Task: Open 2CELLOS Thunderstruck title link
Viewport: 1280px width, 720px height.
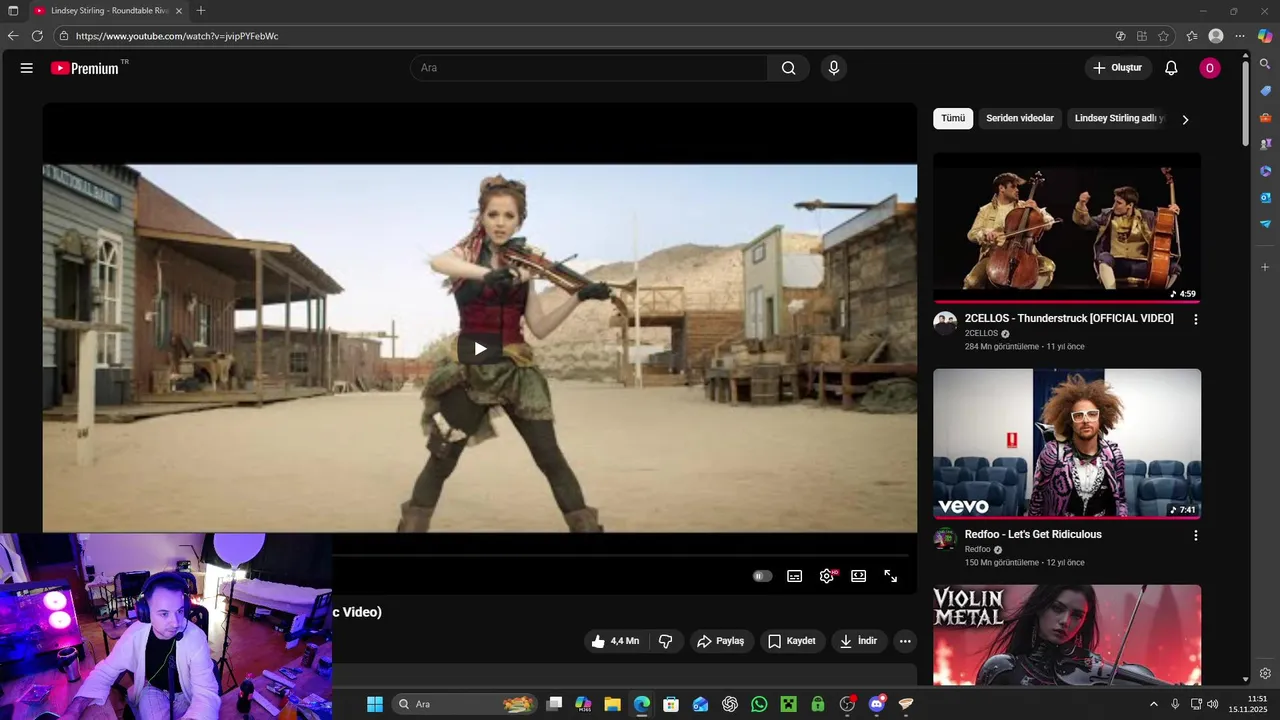Action: tap(1069, 318)
